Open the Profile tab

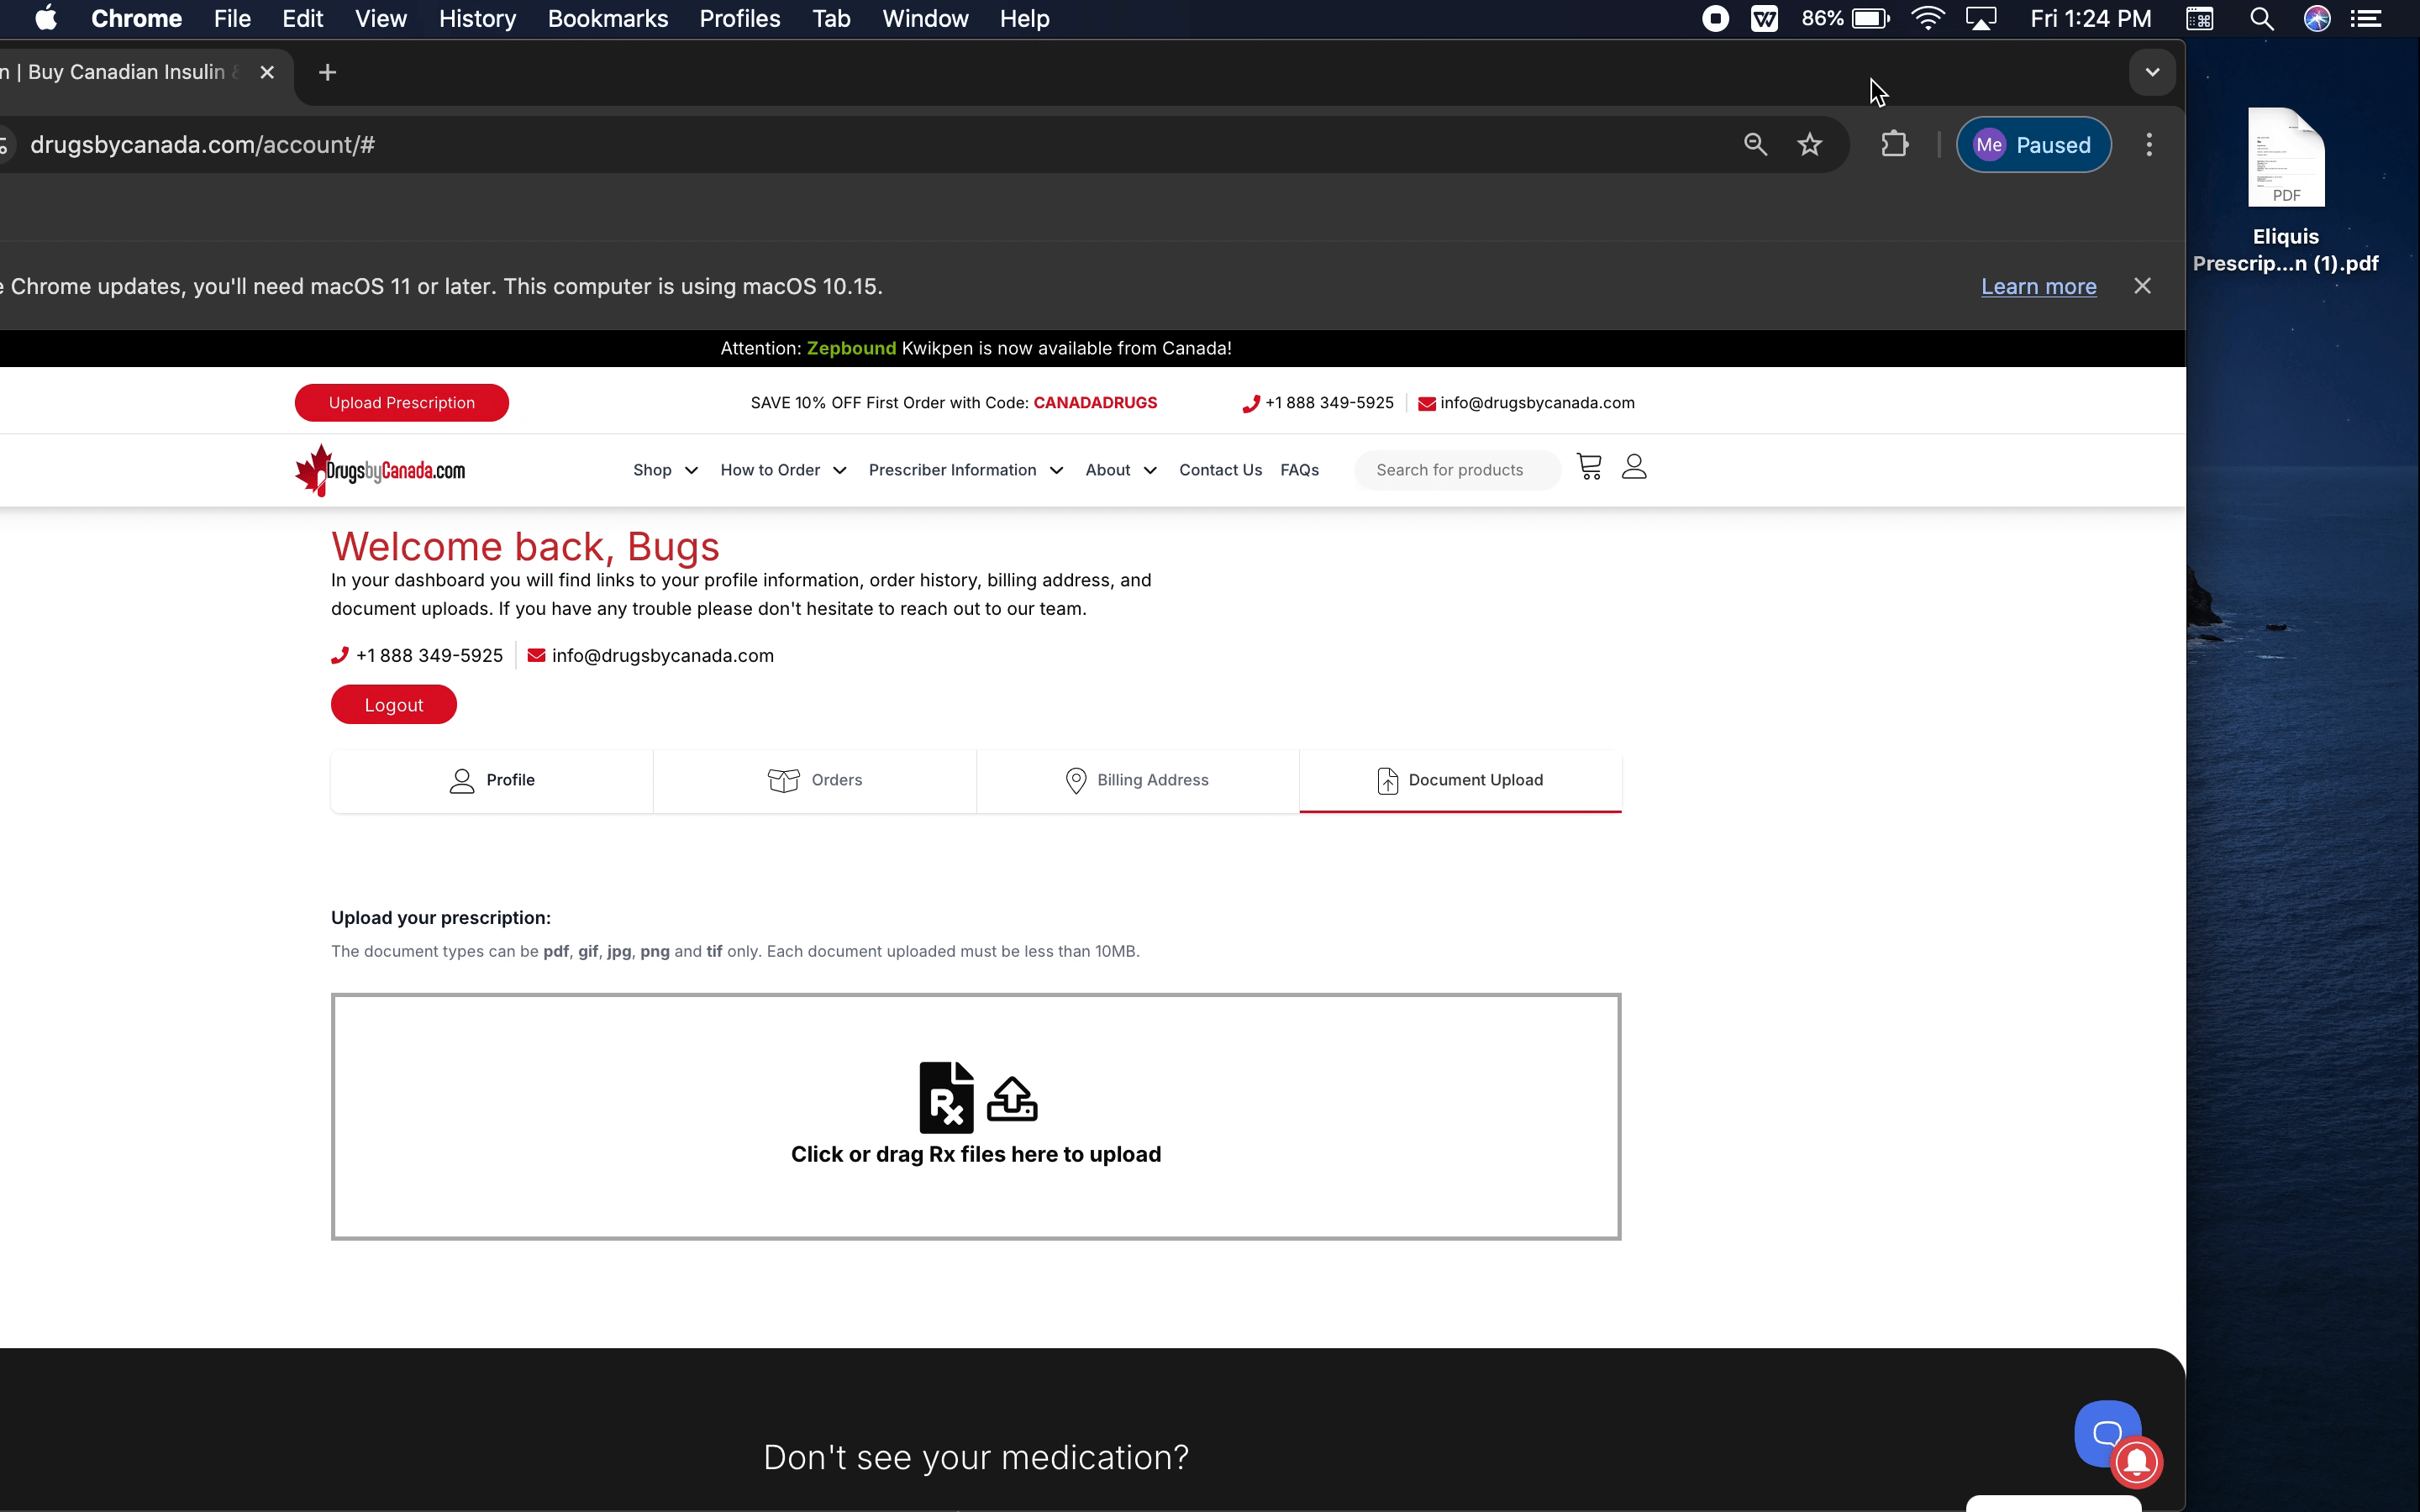[492, 780]
